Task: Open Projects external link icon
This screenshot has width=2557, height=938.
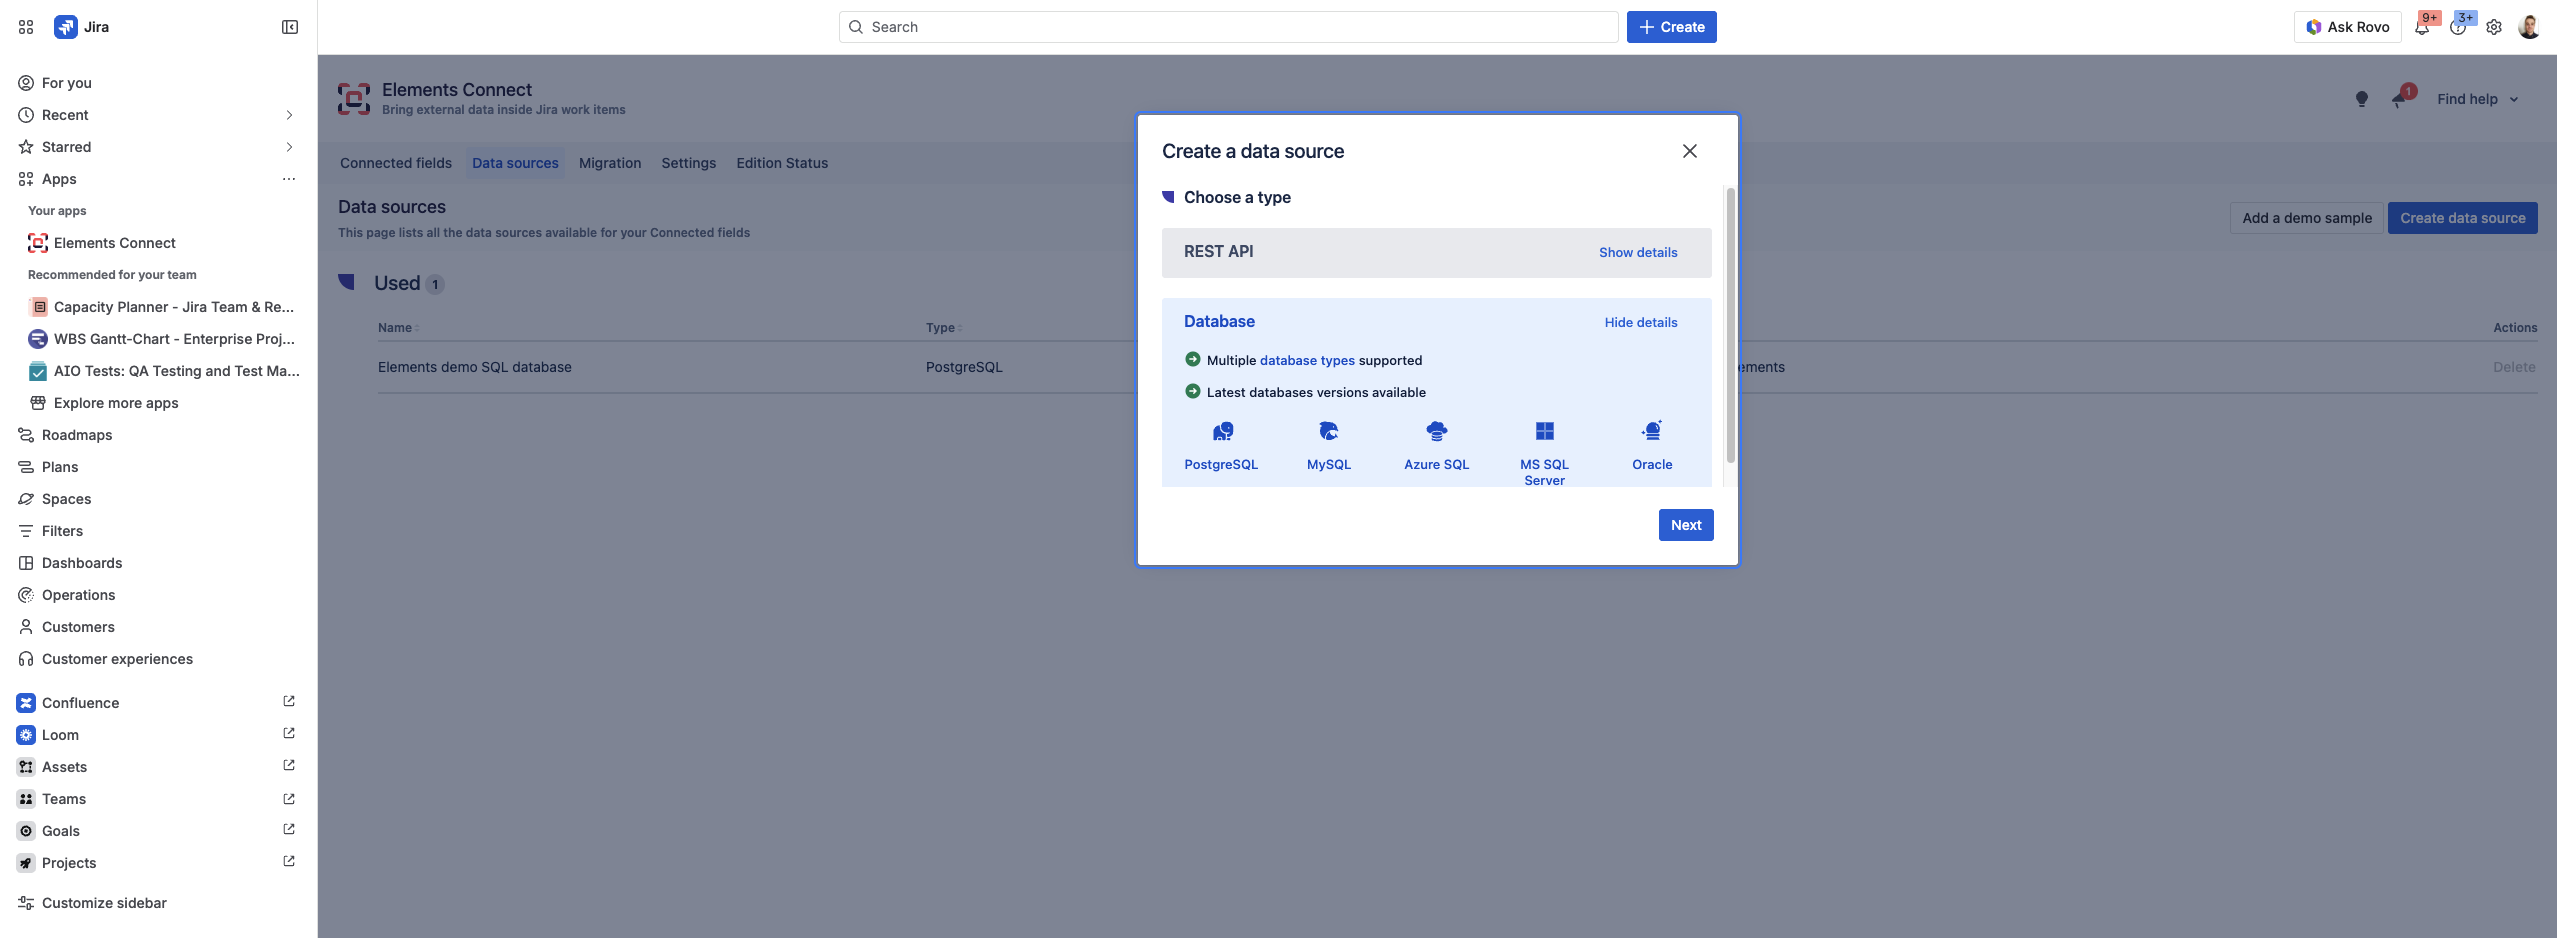Action: click(x=289, y=862)
